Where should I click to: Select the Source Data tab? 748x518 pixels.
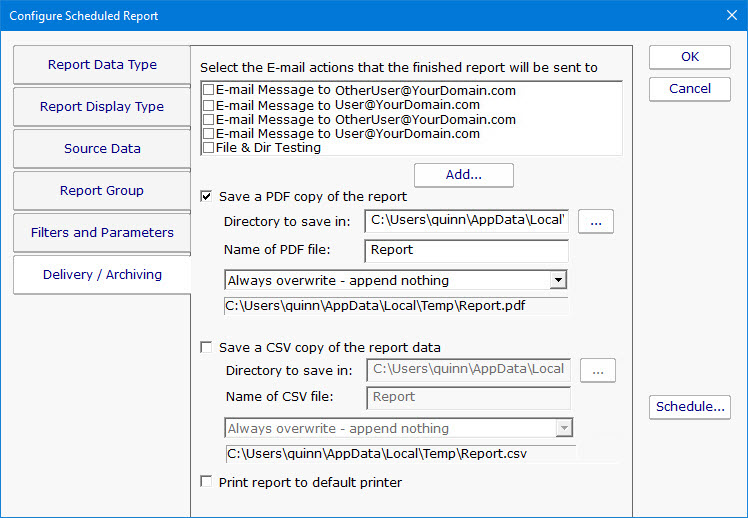102,149
